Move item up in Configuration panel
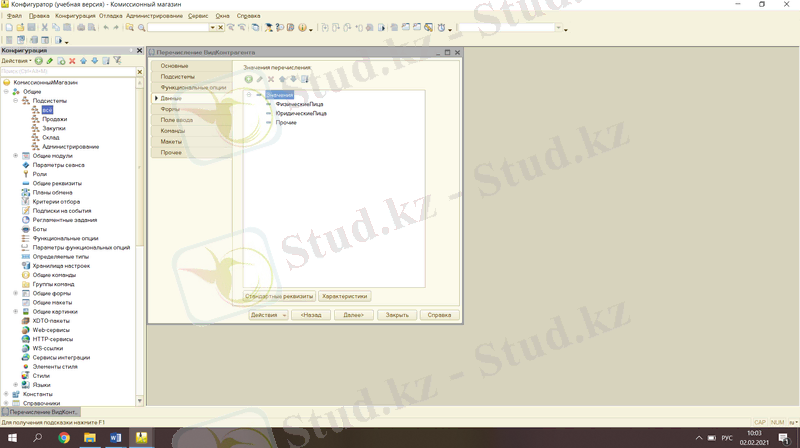Screen dimensions: 800x448 click(83, 61)
